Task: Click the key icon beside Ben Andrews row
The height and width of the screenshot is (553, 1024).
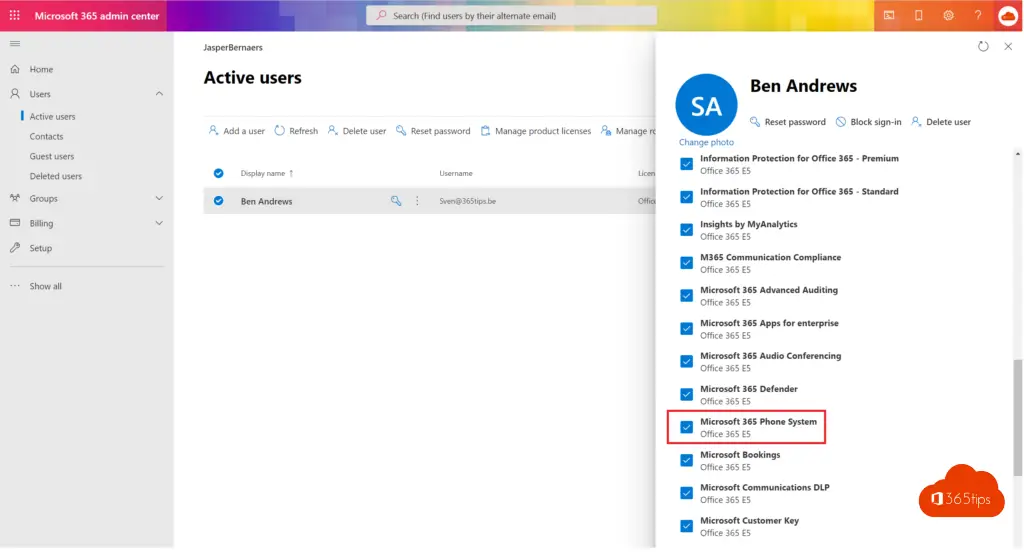Action: coord(396,201)
